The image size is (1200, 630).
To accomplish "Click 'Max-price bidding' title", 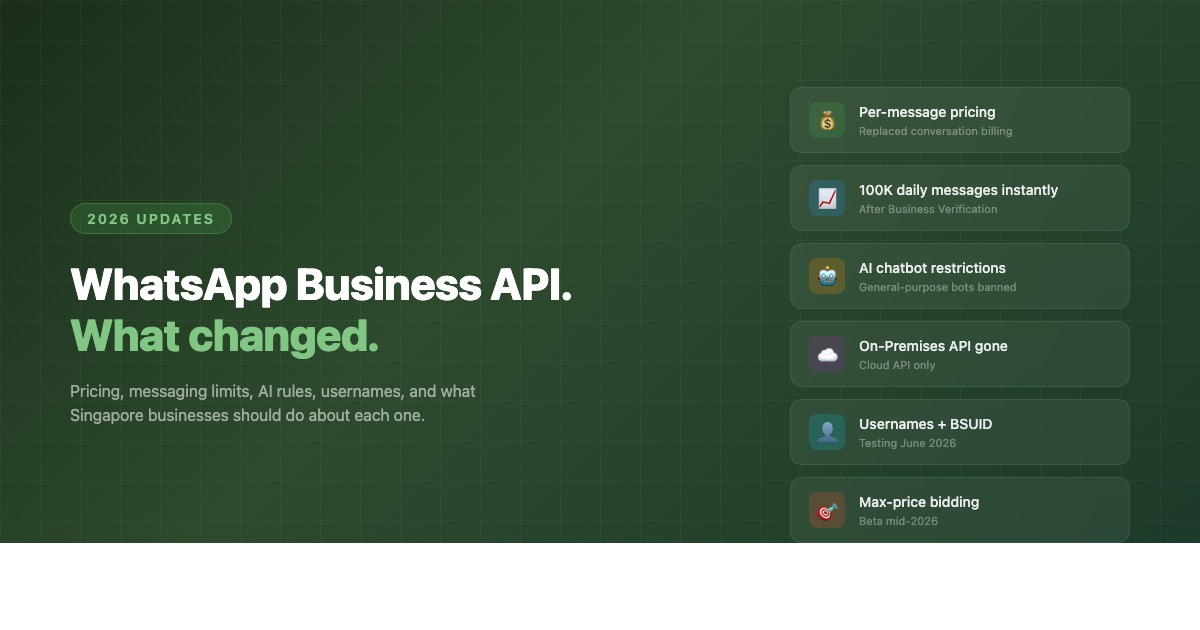I will click(x=919, y=502).
